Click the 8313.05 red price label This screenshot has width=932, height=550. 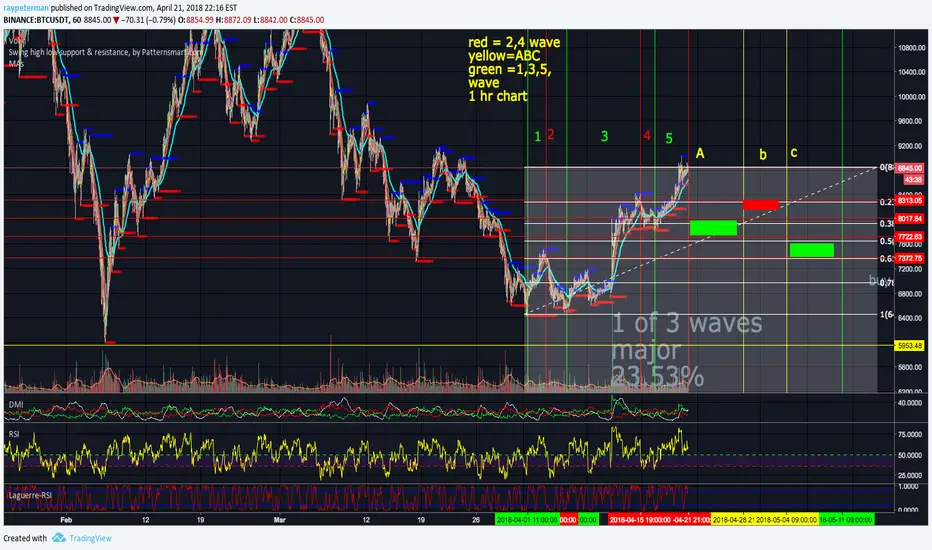[x=909, y=201]
